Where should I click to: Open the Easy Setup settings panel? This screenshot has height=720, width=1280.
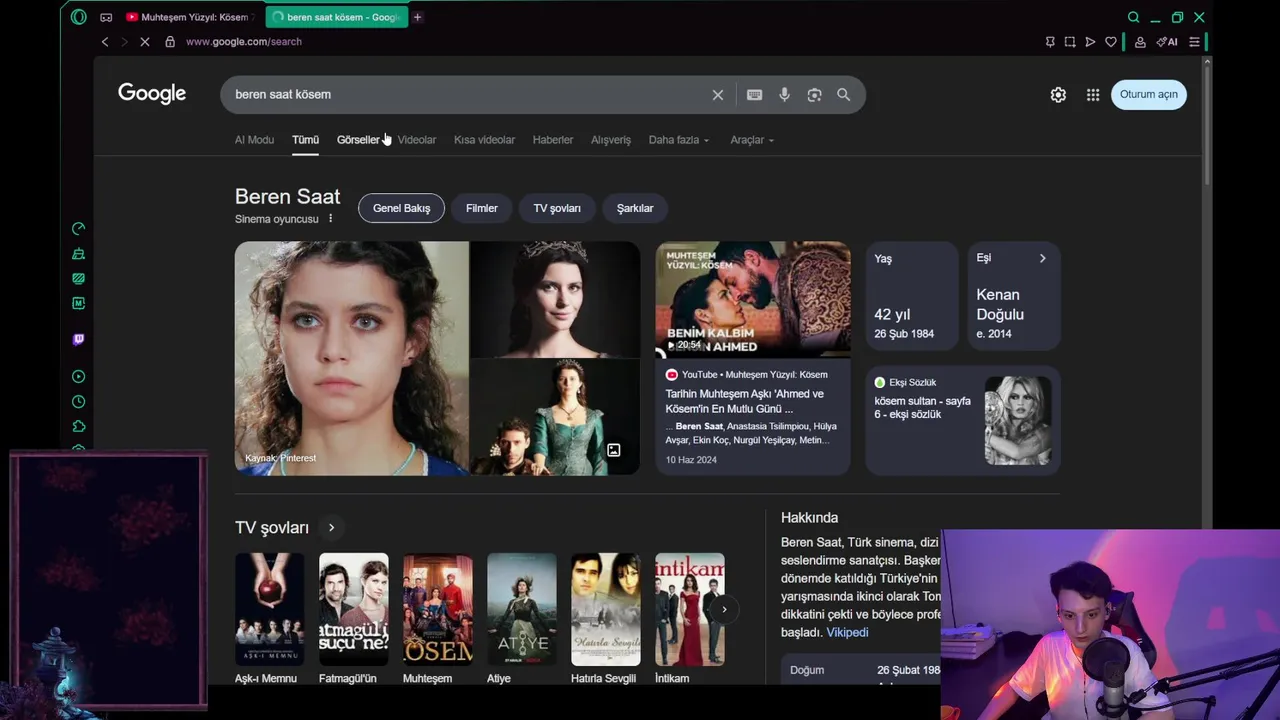[1194, 42]
